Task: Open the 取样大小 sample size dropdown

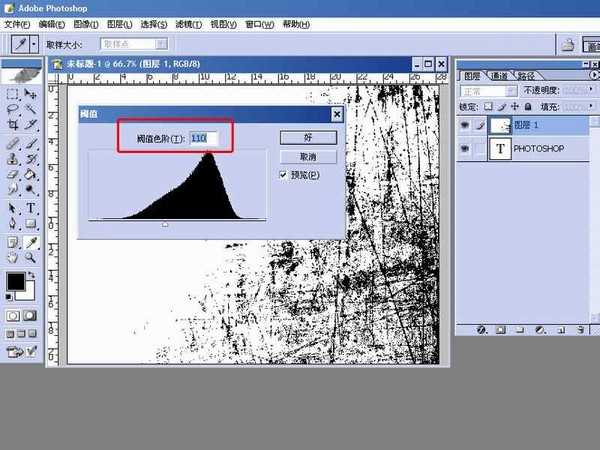Action: pyautogui.click(x=133, y=44)
